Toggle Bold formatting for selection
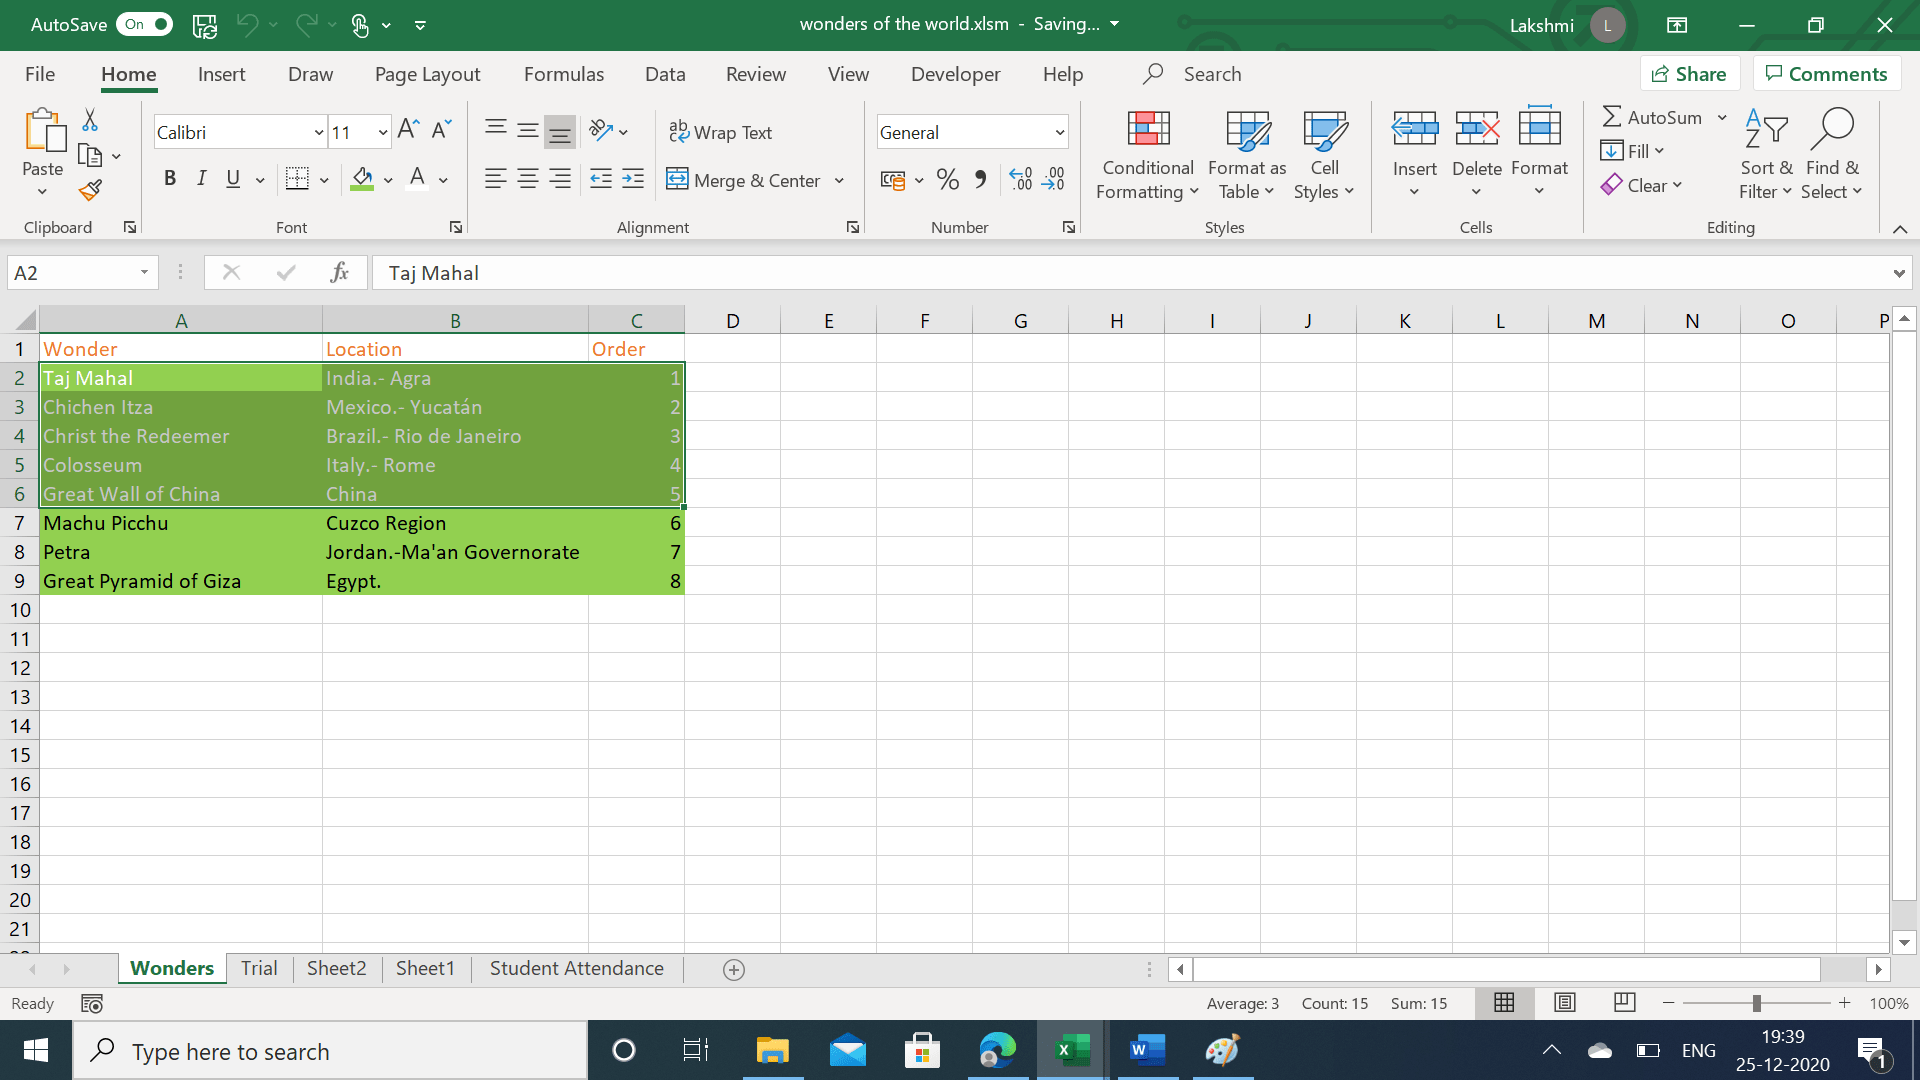Viewport: 1920px width, 1080px height. pyautogui.click(x=169, y=177)
